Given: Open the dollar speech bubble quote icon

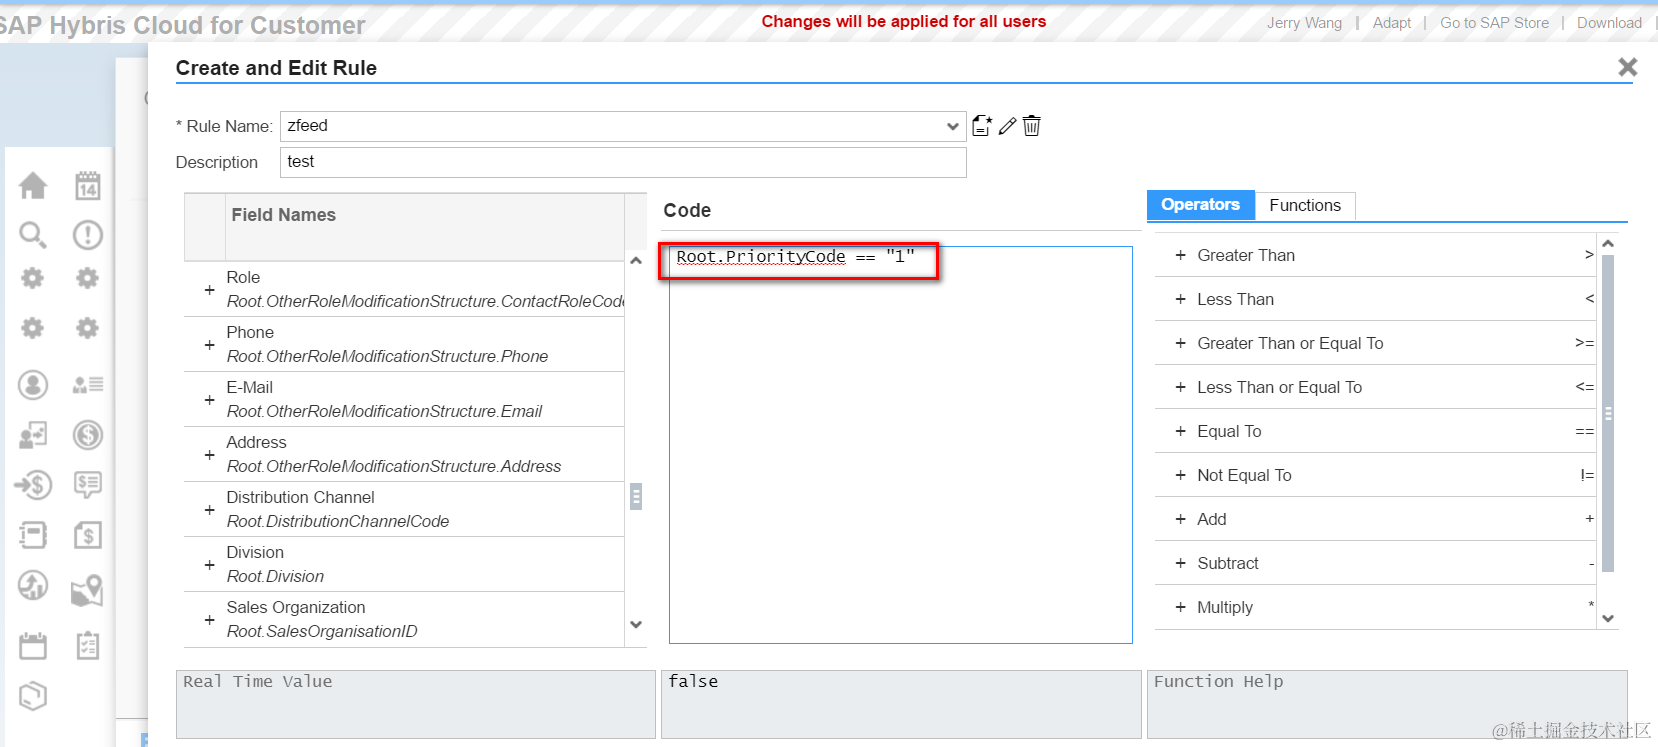Looking at the screenshot, I should tap(88, 485).
